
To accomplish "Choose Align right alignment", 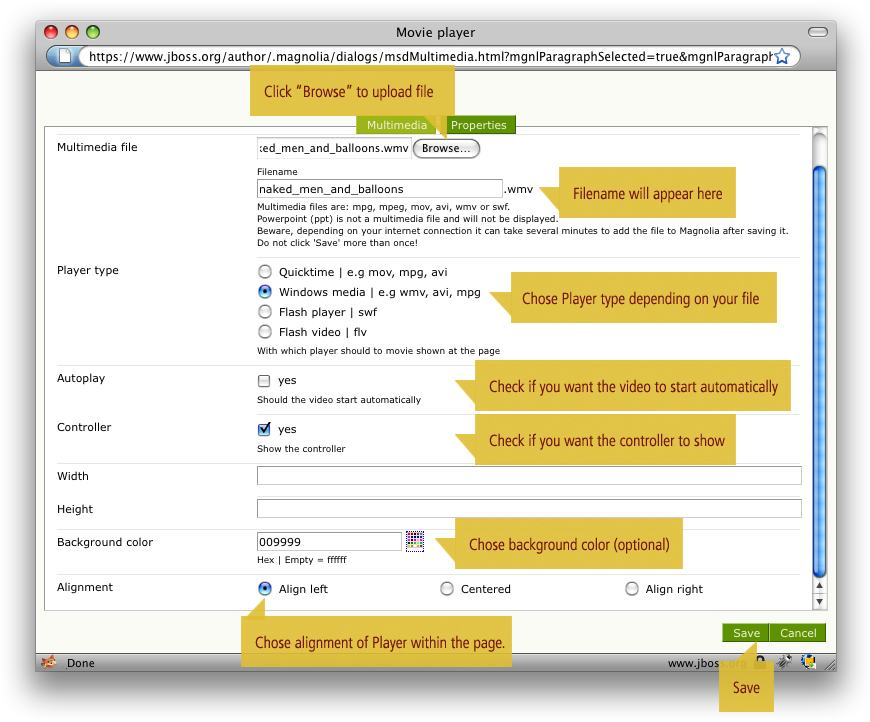I will [632, 589].
